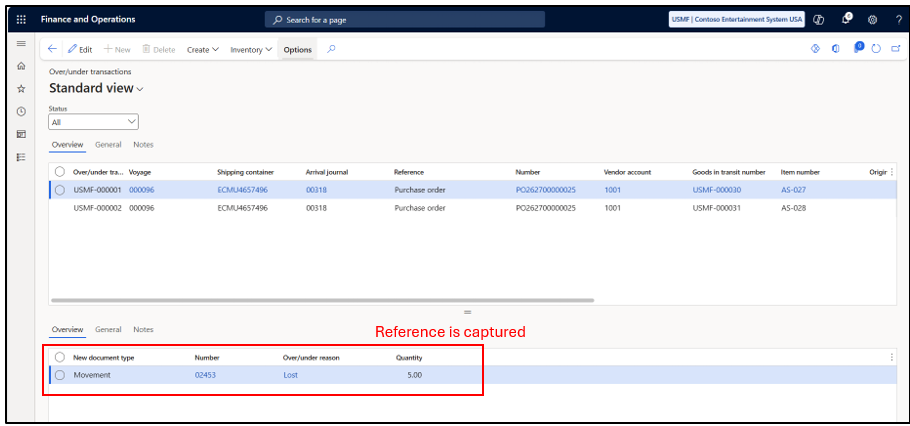The height and width of the screenshot is (426, 910).
Task: Select the Movement row radio button
Action: (60, 375)
